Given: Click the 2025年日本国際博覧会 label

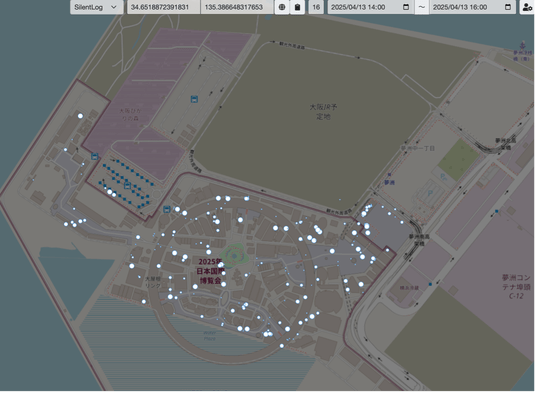Looking at the screenshot, I should 211,271.
